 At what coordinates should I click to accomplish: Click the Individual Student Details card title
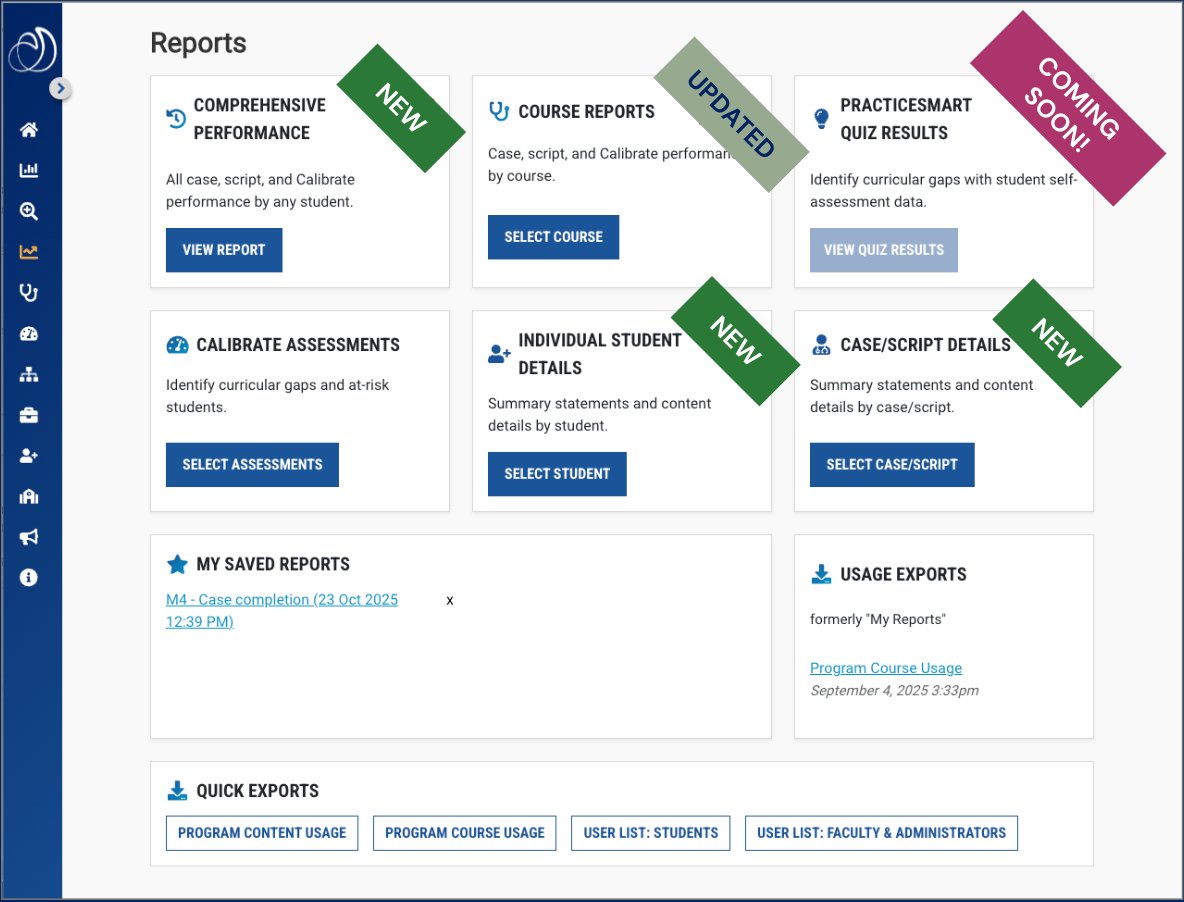(x=600, y=354)
